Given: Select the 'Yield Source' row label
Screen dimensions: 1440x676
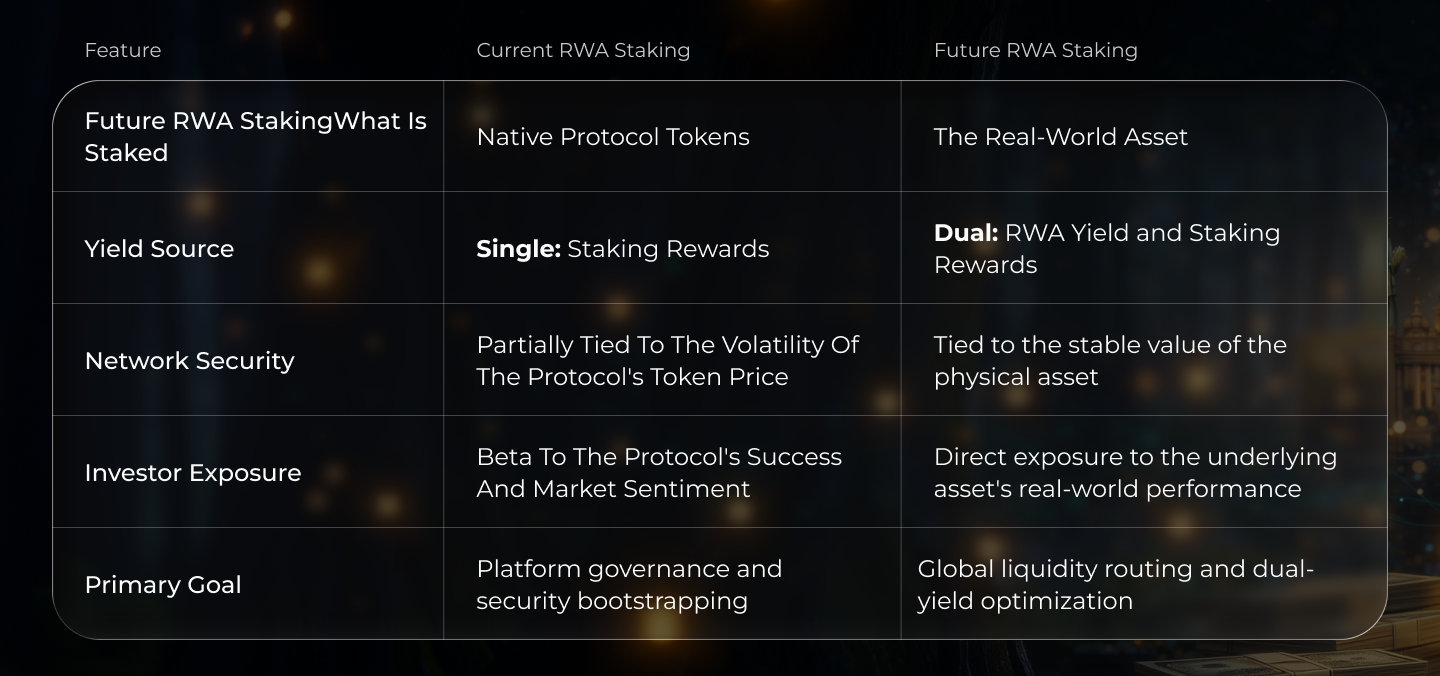Looking at the screenshot, I should (159, 249).
